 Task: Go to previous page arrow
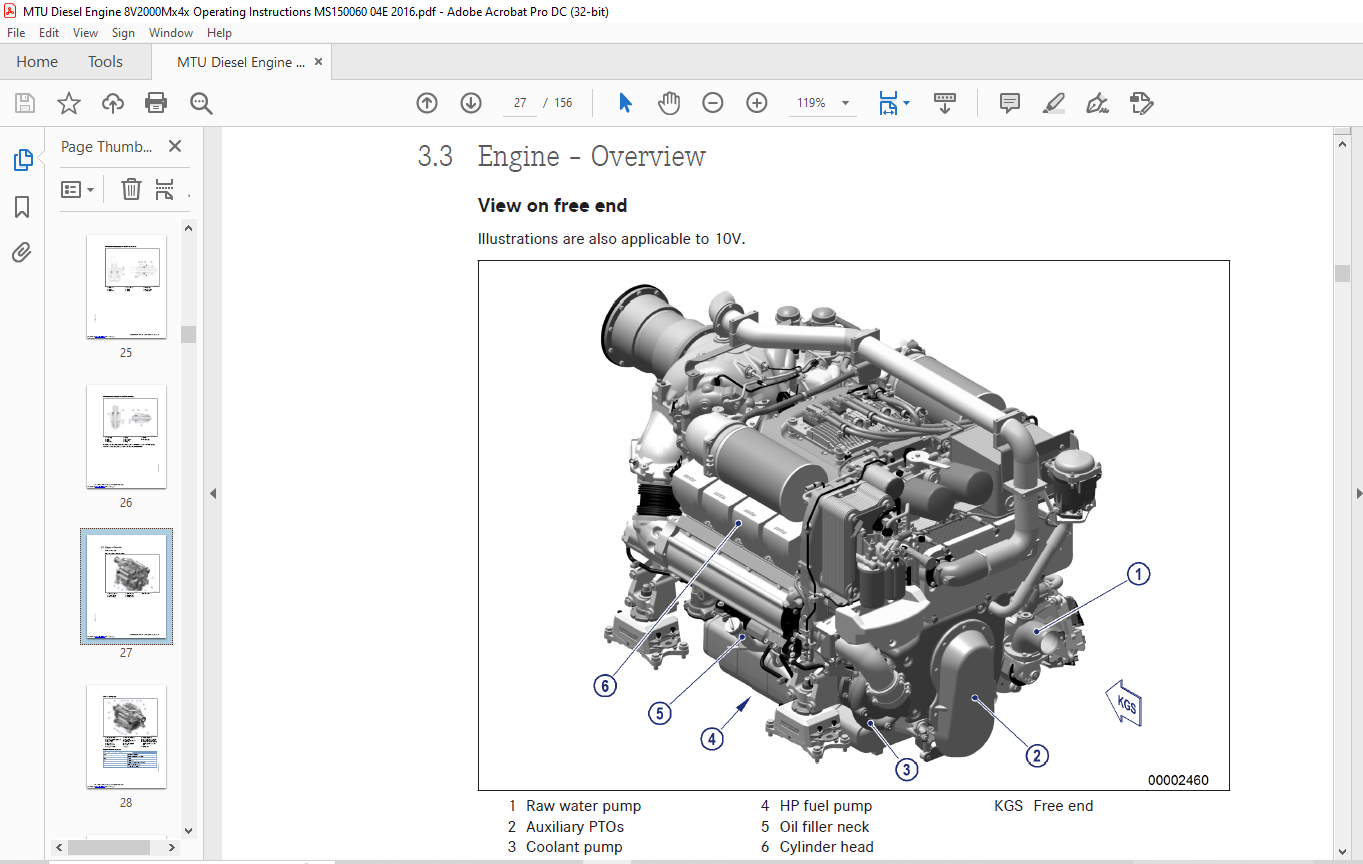(427, 103)
